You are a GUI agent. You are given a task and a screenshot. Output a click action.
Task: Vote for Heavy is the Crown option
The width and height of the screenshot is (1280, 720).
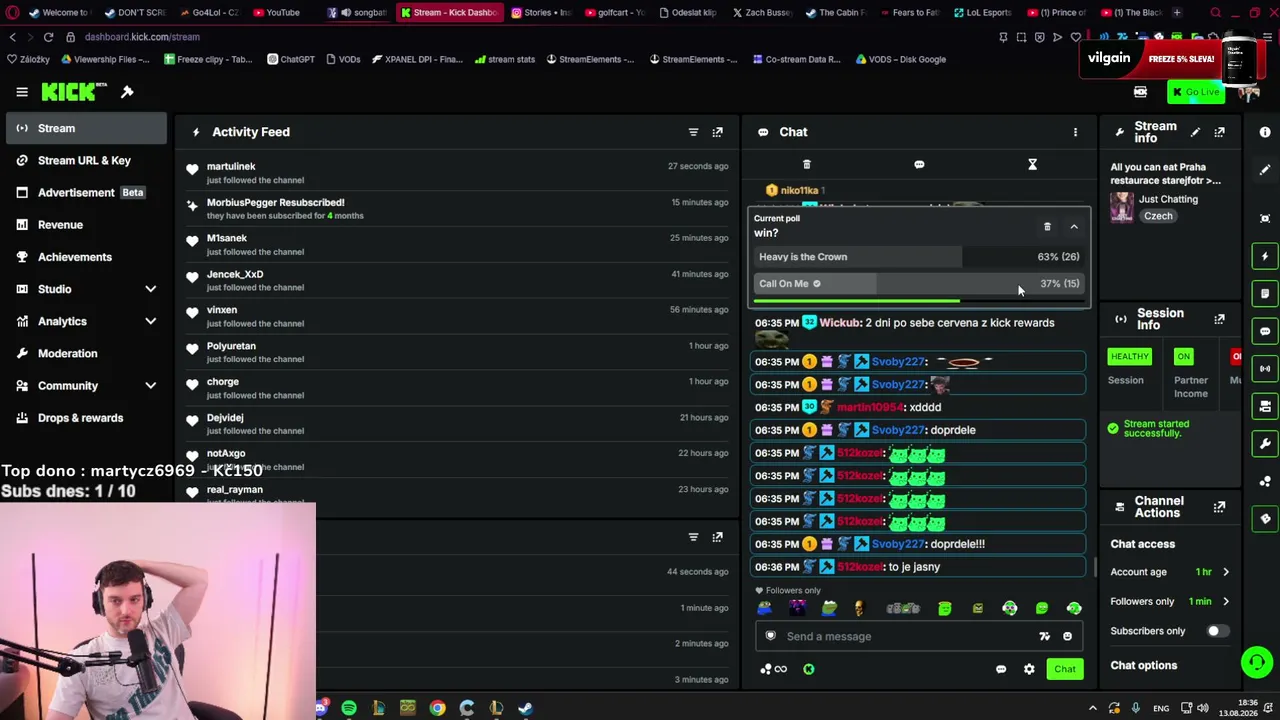[x=919, y=257]
